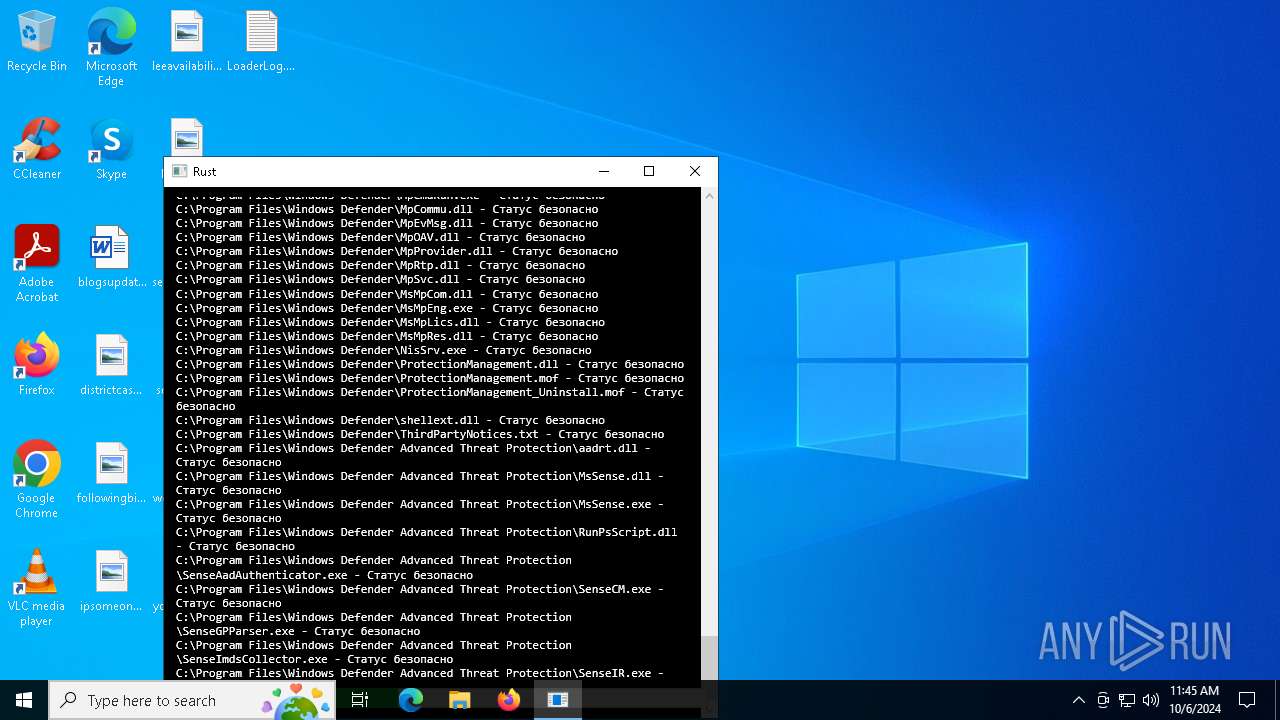Click the ProtectionManagement.dll status line
The width and height of the screenshot is (1280, 720).
click(x=430, y=364)
